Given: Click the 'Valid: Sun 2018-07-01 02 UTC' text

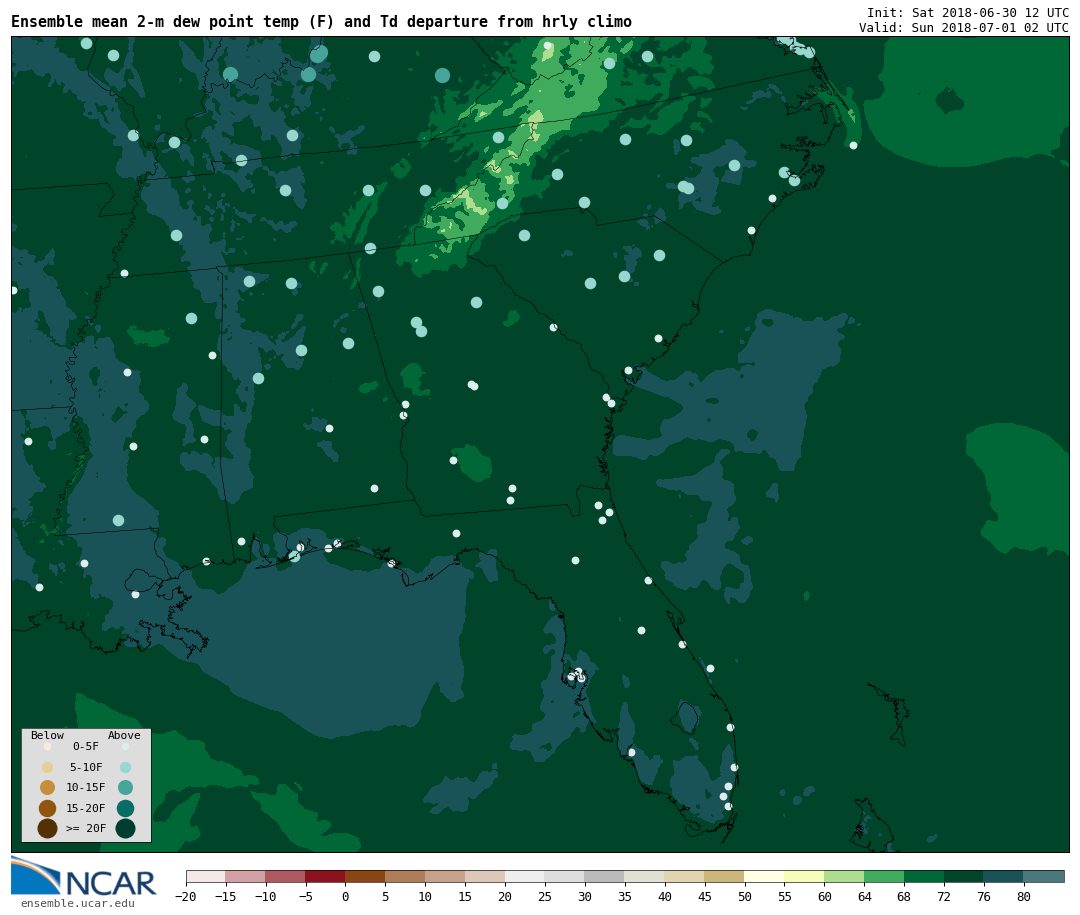Looking at the screenshot, I should (964, 28).
